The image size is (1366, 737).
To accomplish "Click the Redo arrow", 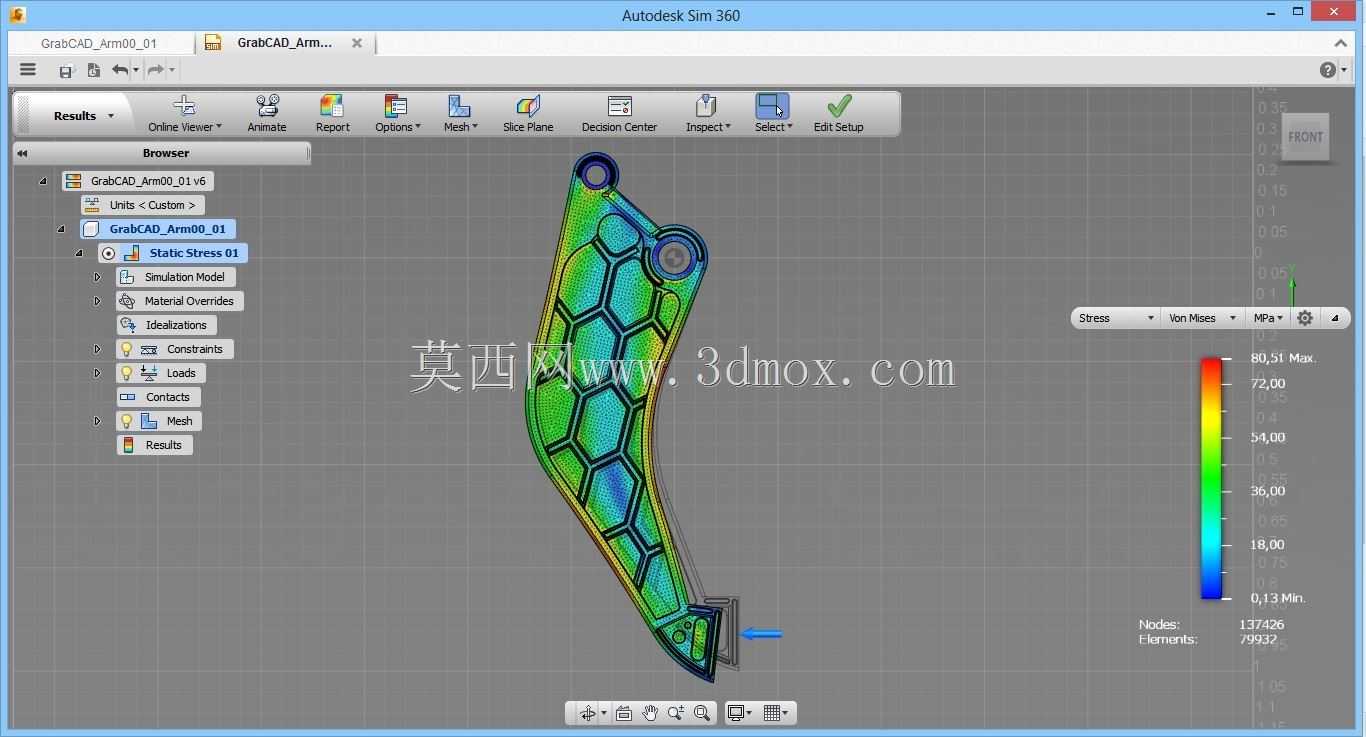I will [x=155, y=70].
